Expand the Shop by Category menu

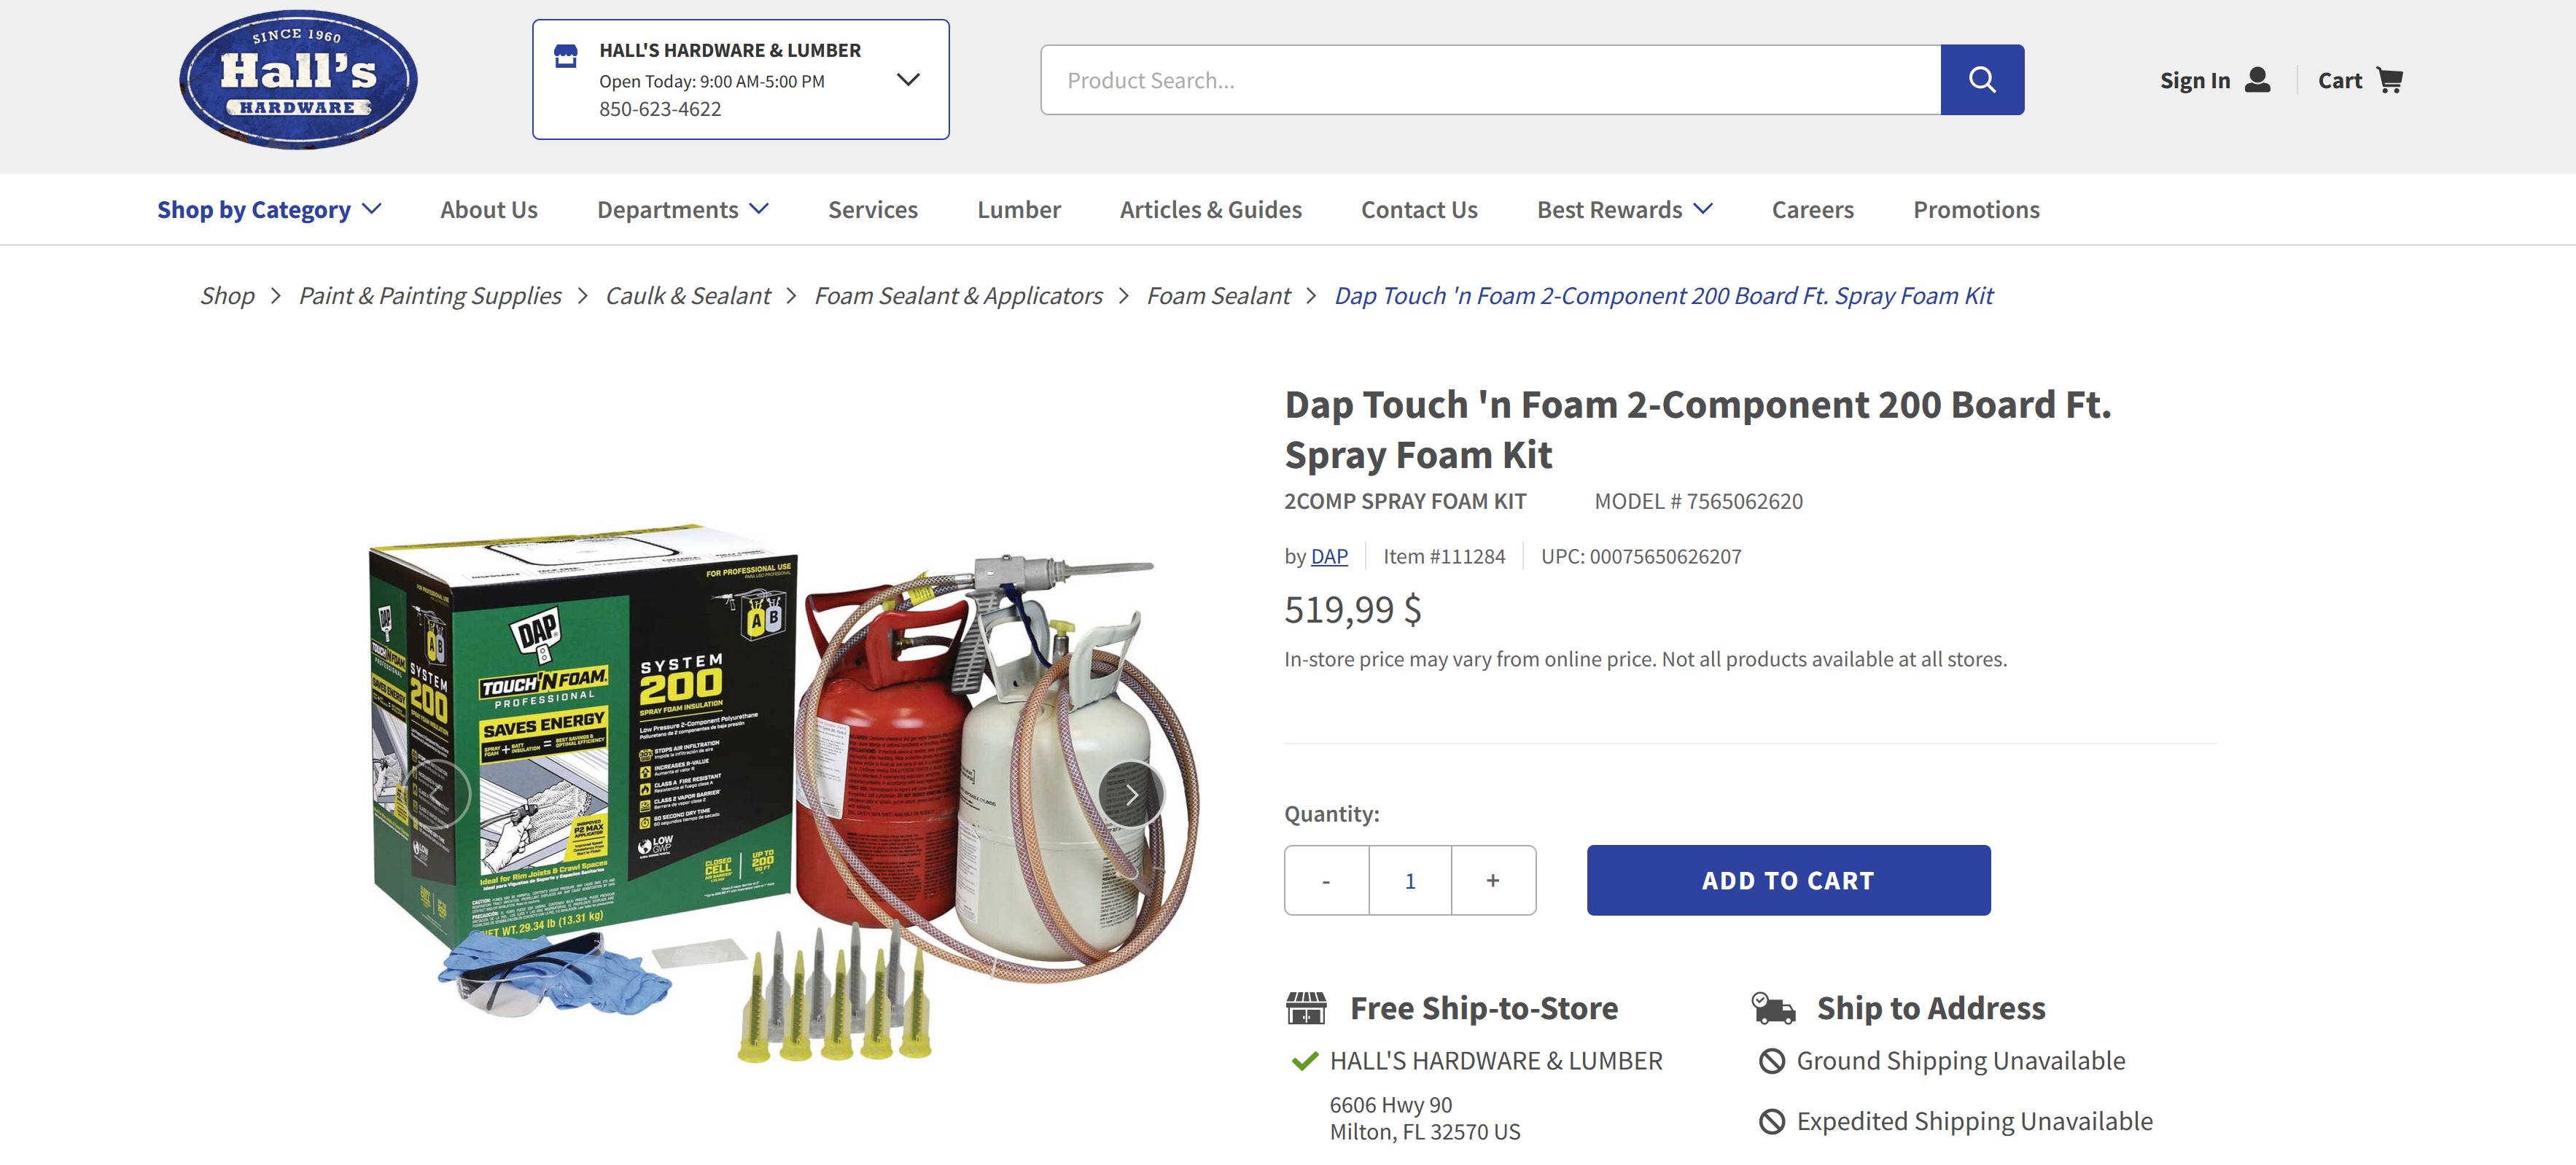click(269, 210)
